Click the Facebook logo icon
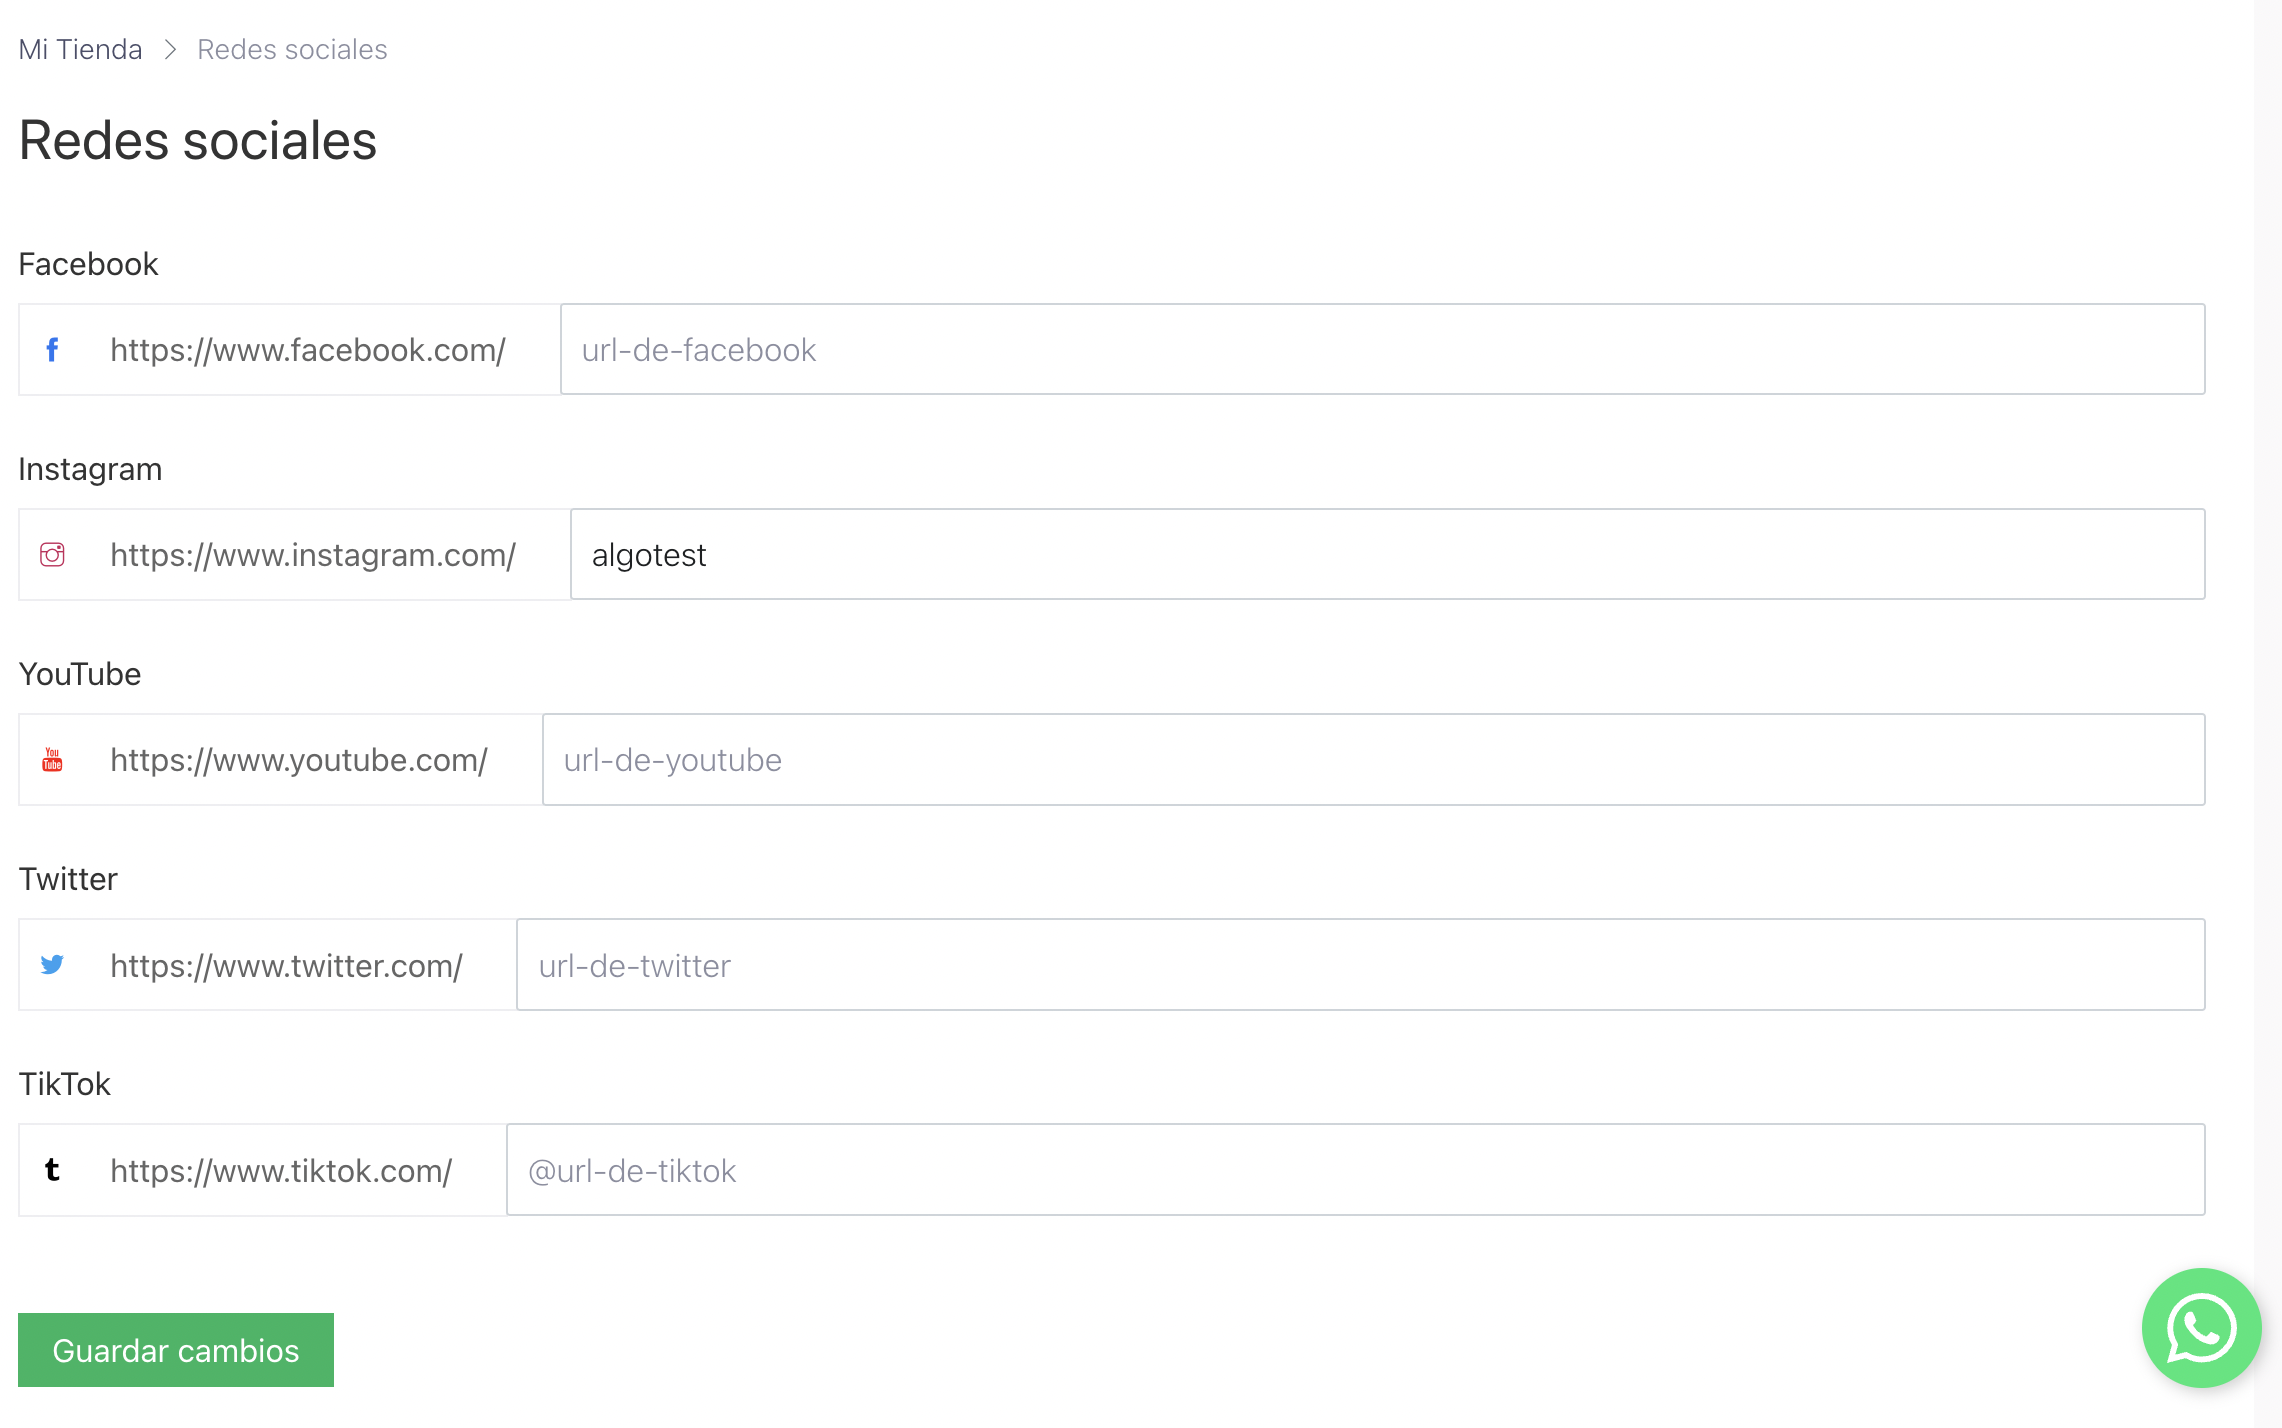Image resolution: width=2282 pixels, height=1428 pixels. click(52, 350)
